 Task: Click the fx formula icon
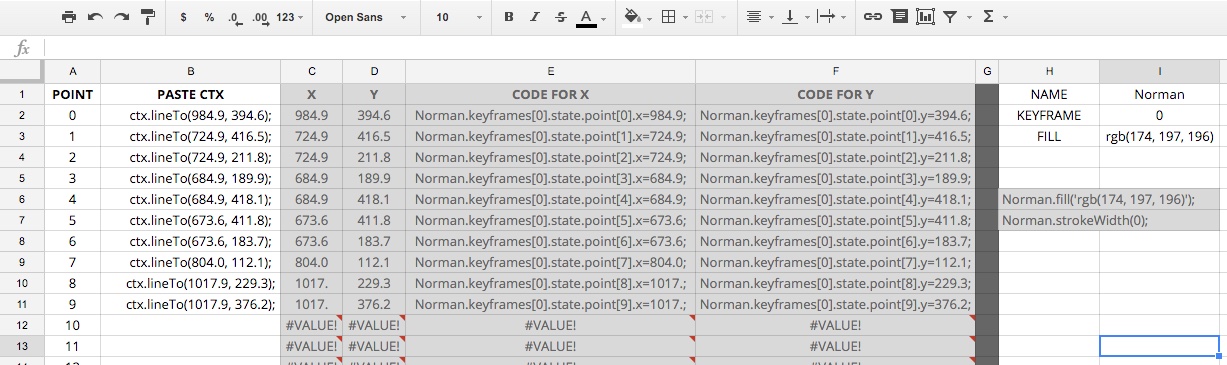tap(22, 48)
